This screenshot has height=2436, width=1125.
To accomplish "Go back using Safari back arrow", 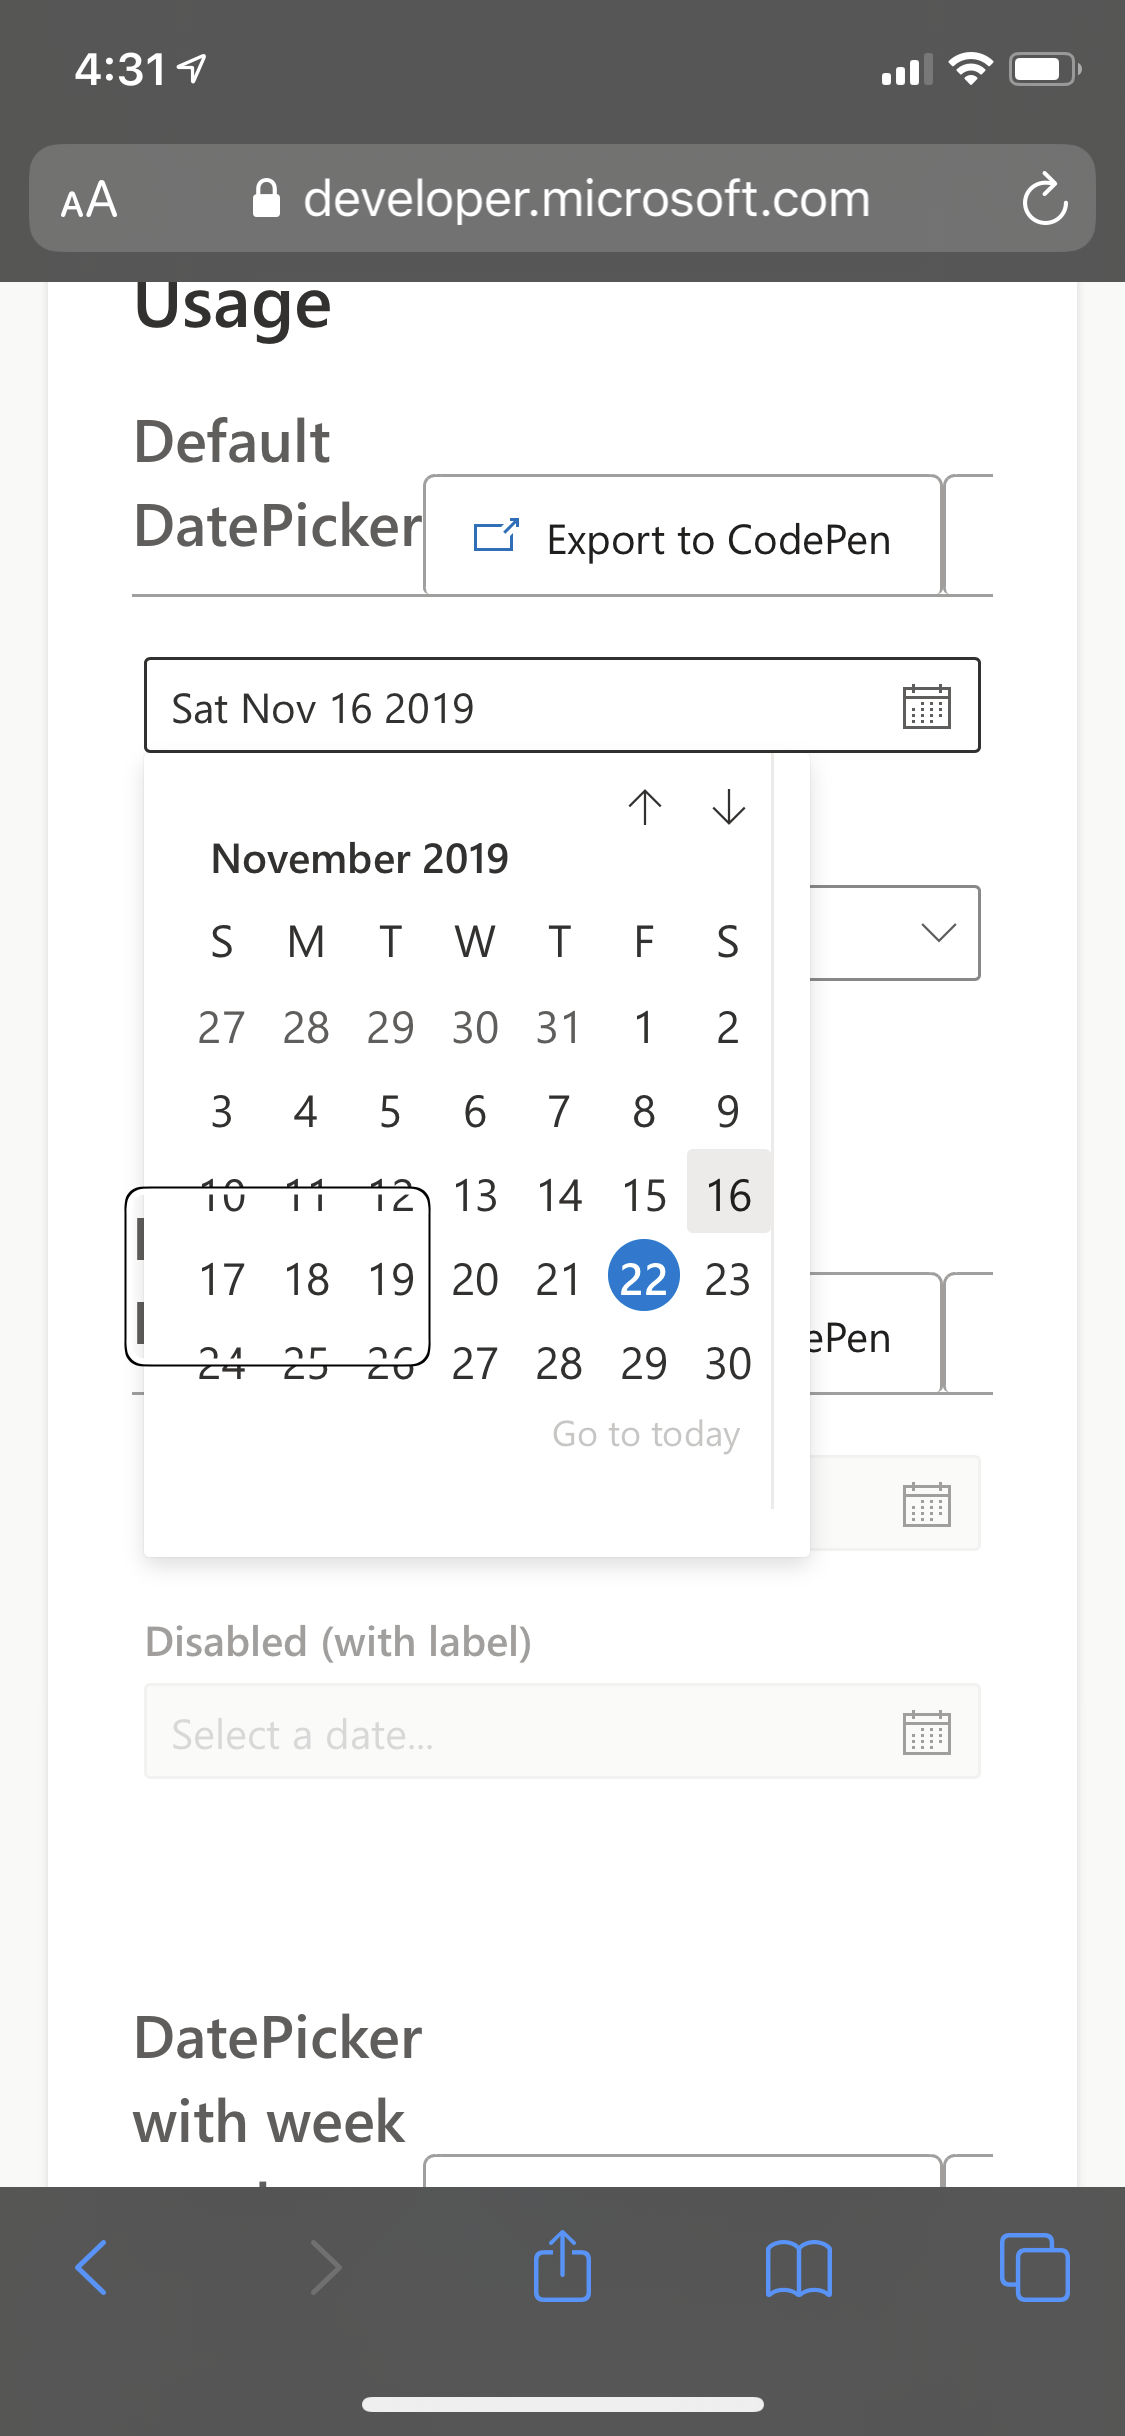I will coord(89,2267).
